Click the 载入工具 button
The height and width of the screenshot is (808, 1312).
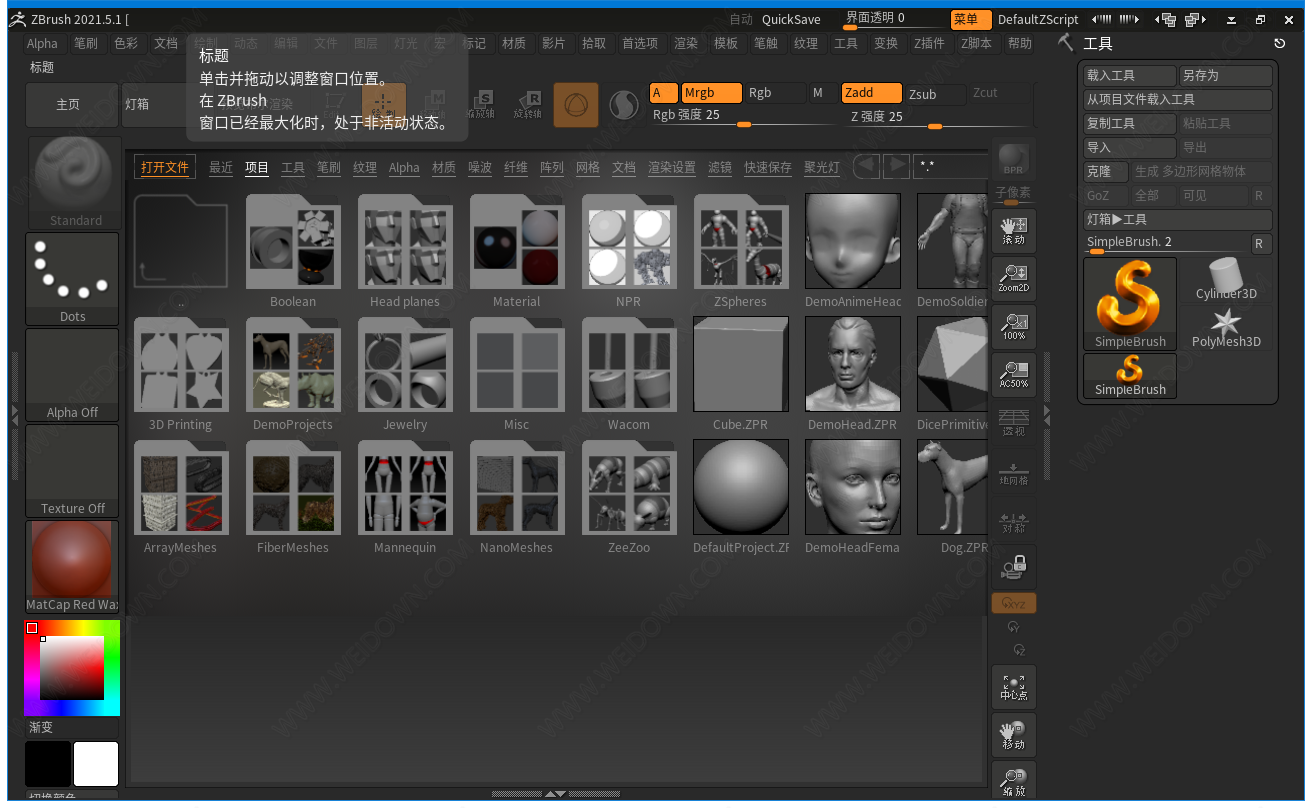click(1130, 75)
